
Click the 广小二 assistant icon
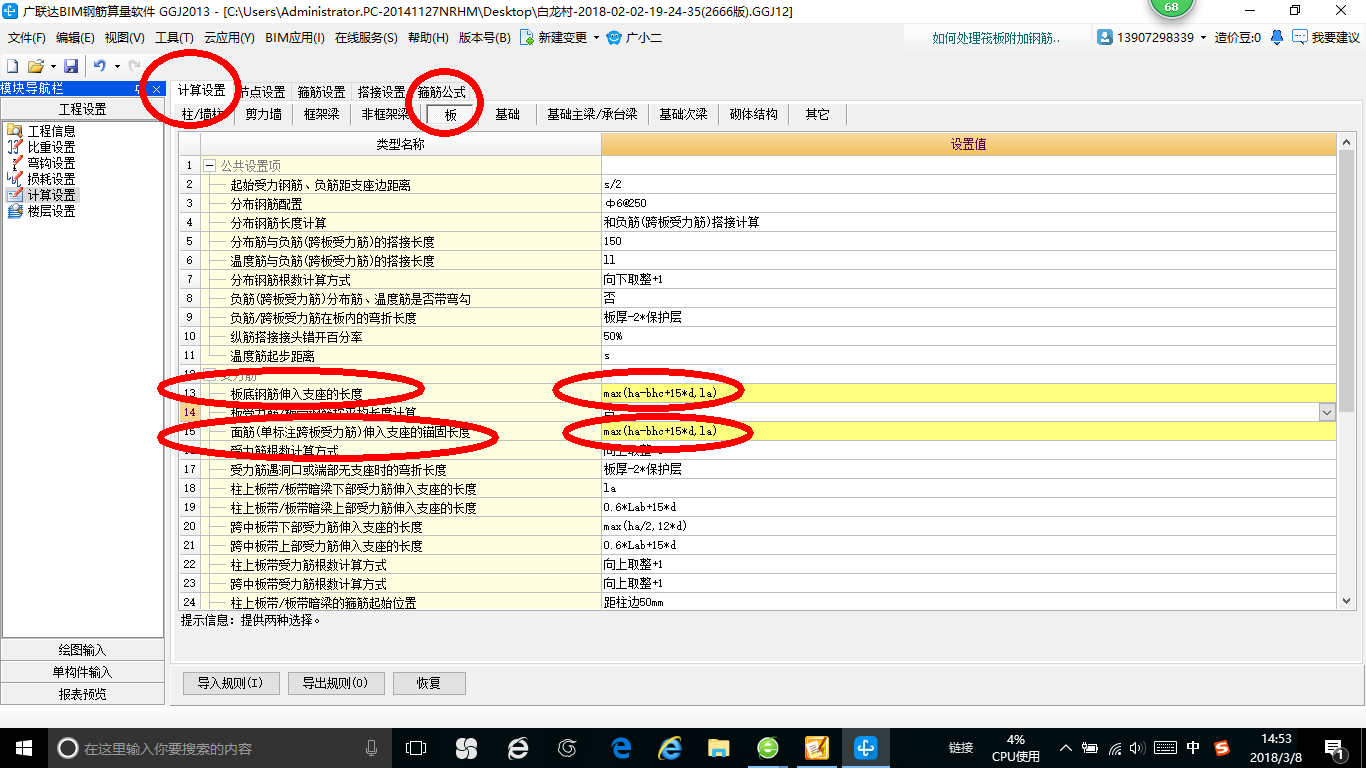(614, 37)
